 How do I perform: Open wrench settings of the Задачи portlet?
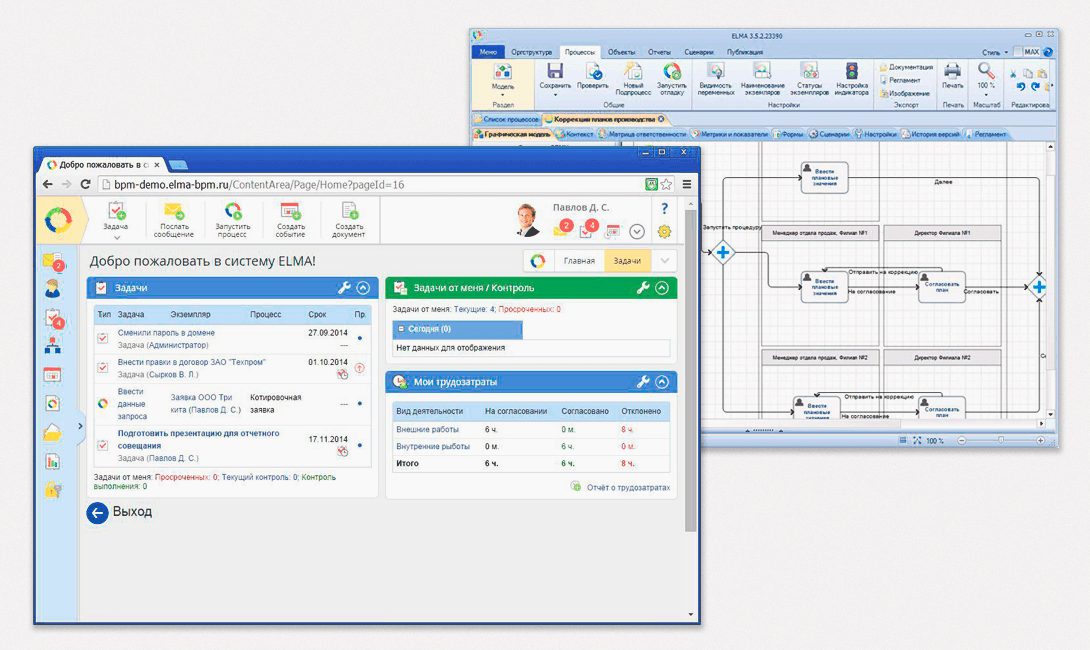(344, 288)
